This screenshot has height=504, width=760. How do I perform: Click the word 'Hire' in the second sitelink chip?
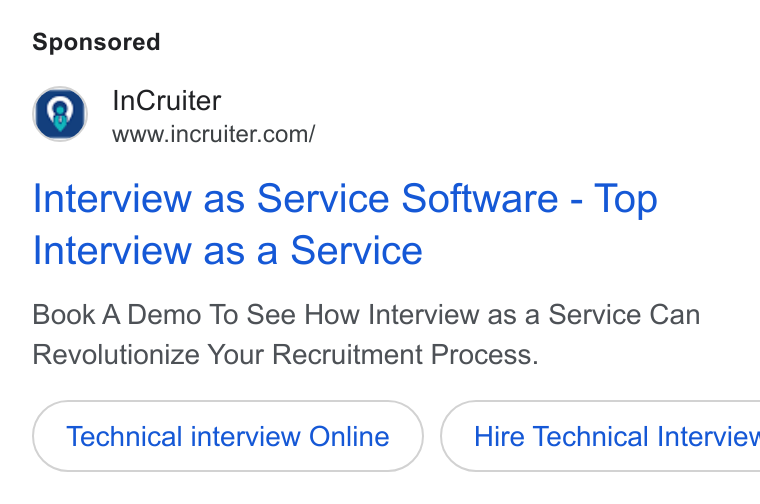point(499,436)
